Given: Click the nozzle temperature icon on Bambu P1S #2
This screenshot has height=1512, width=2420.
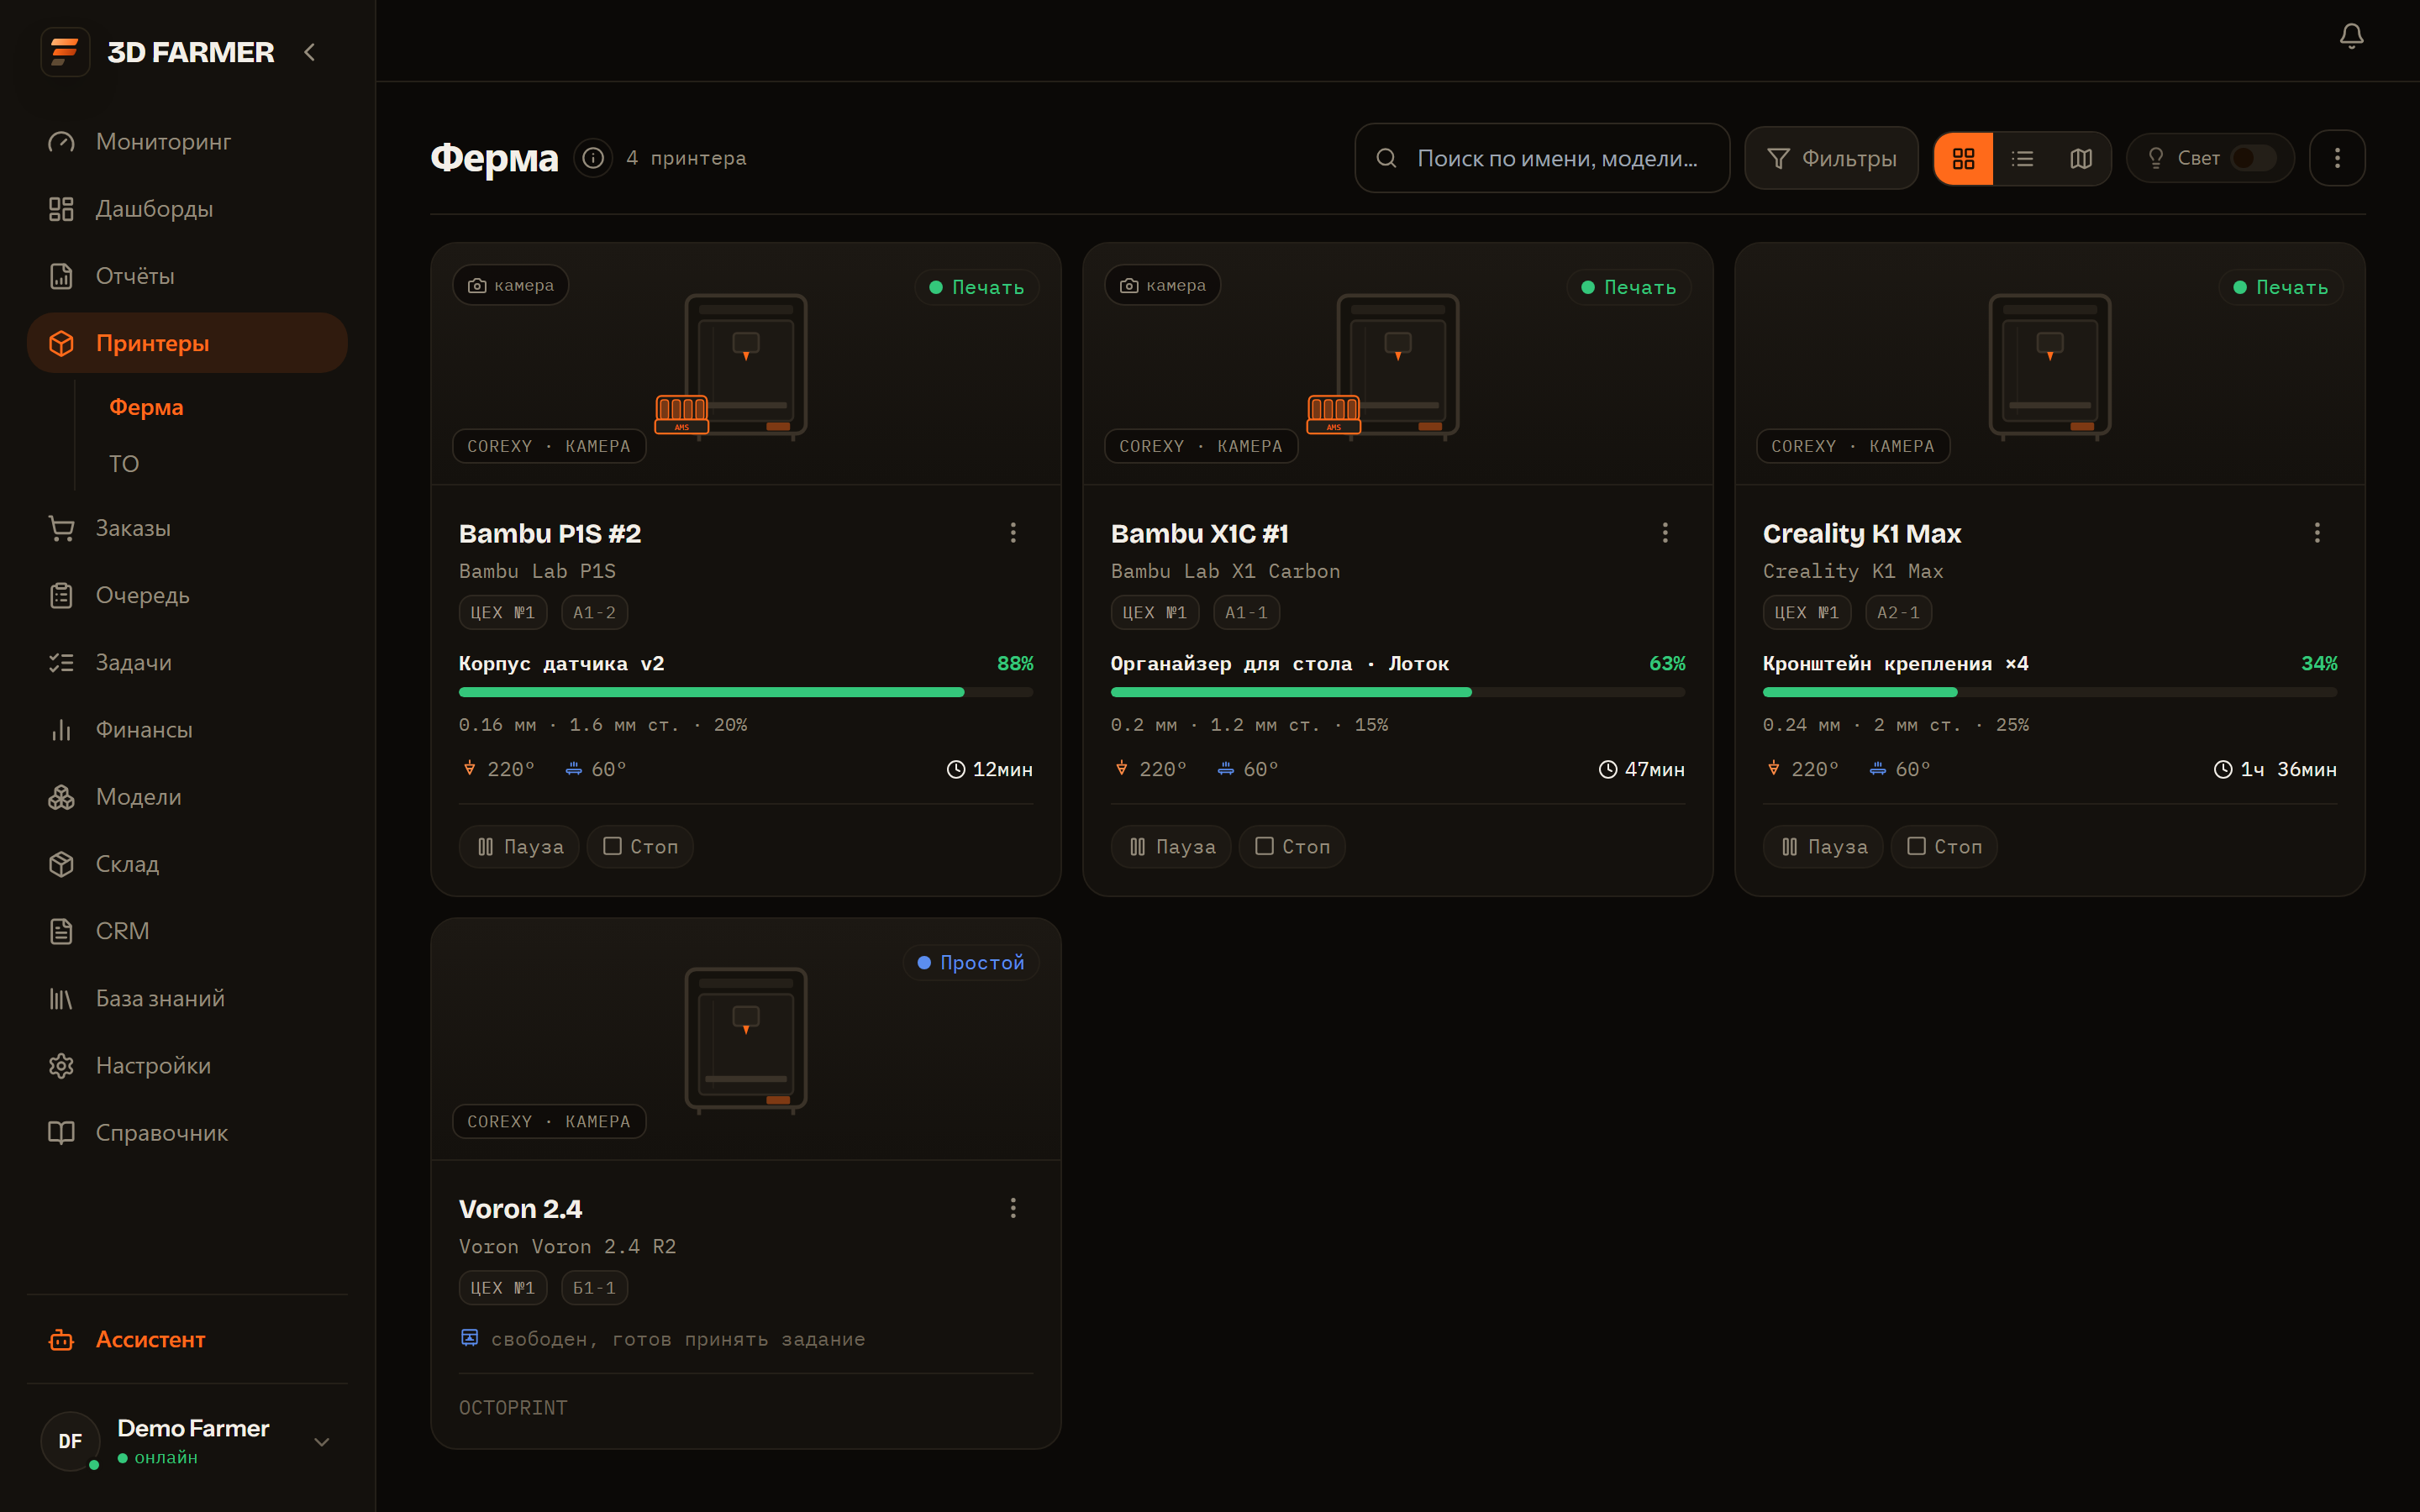Looking at the screenshot, I should tap(469, 768).
